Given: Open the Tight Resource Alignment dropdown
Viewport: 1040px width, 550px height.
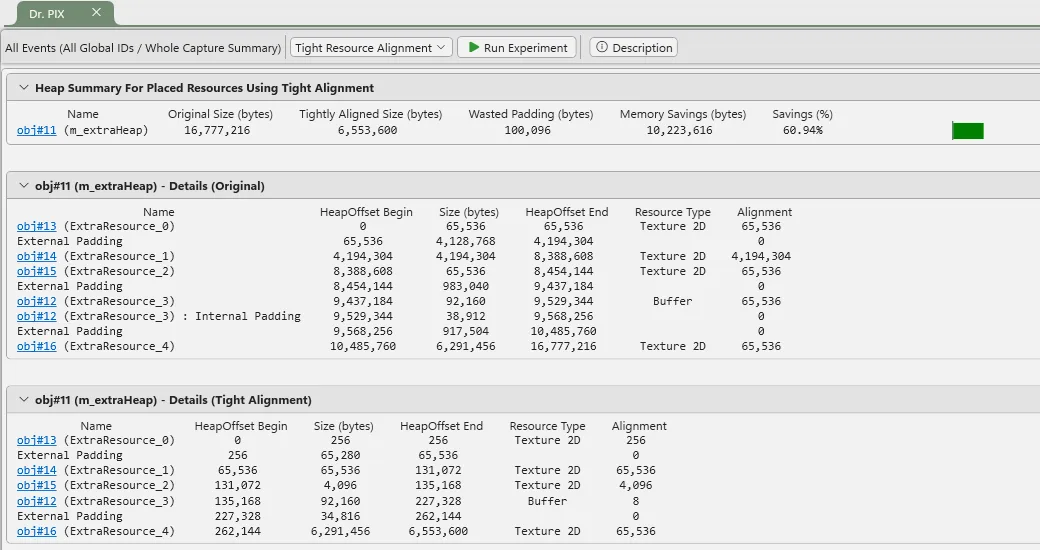Looking at the screenshot, I should pos(370,48).
